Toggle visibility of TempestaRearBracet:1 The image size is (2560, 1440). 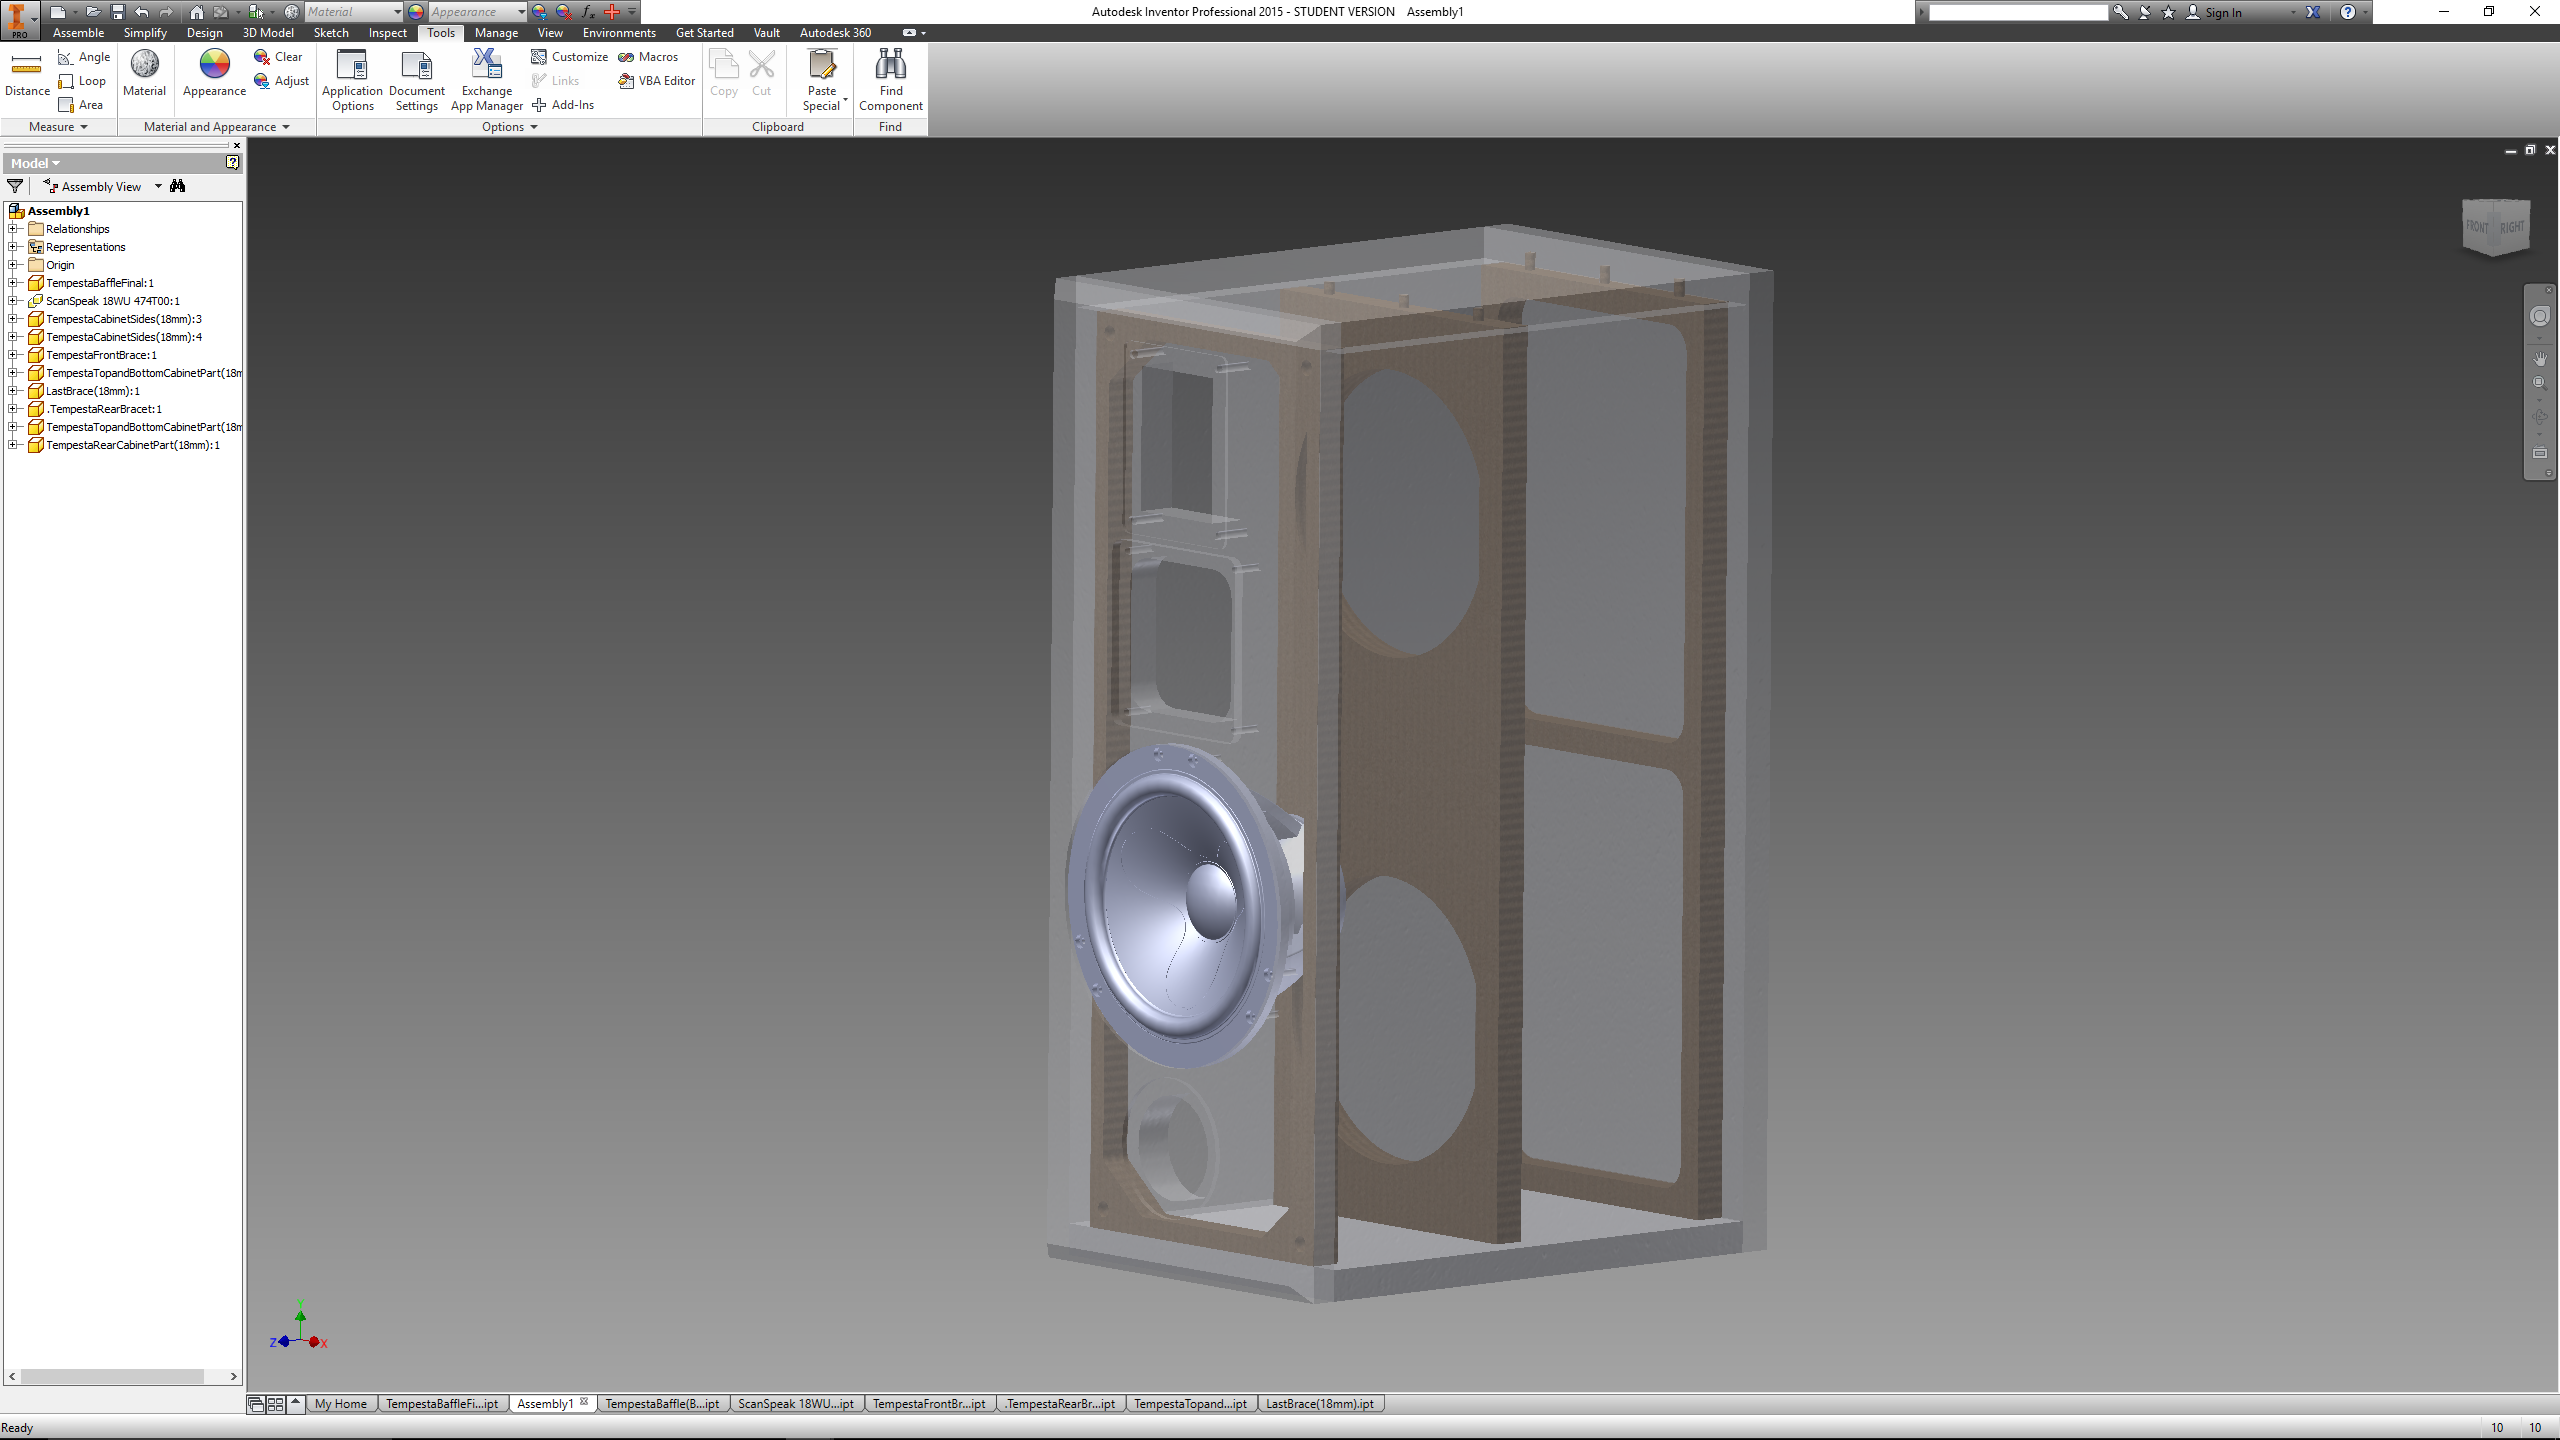pyautogui.click(x=105, y=408)
